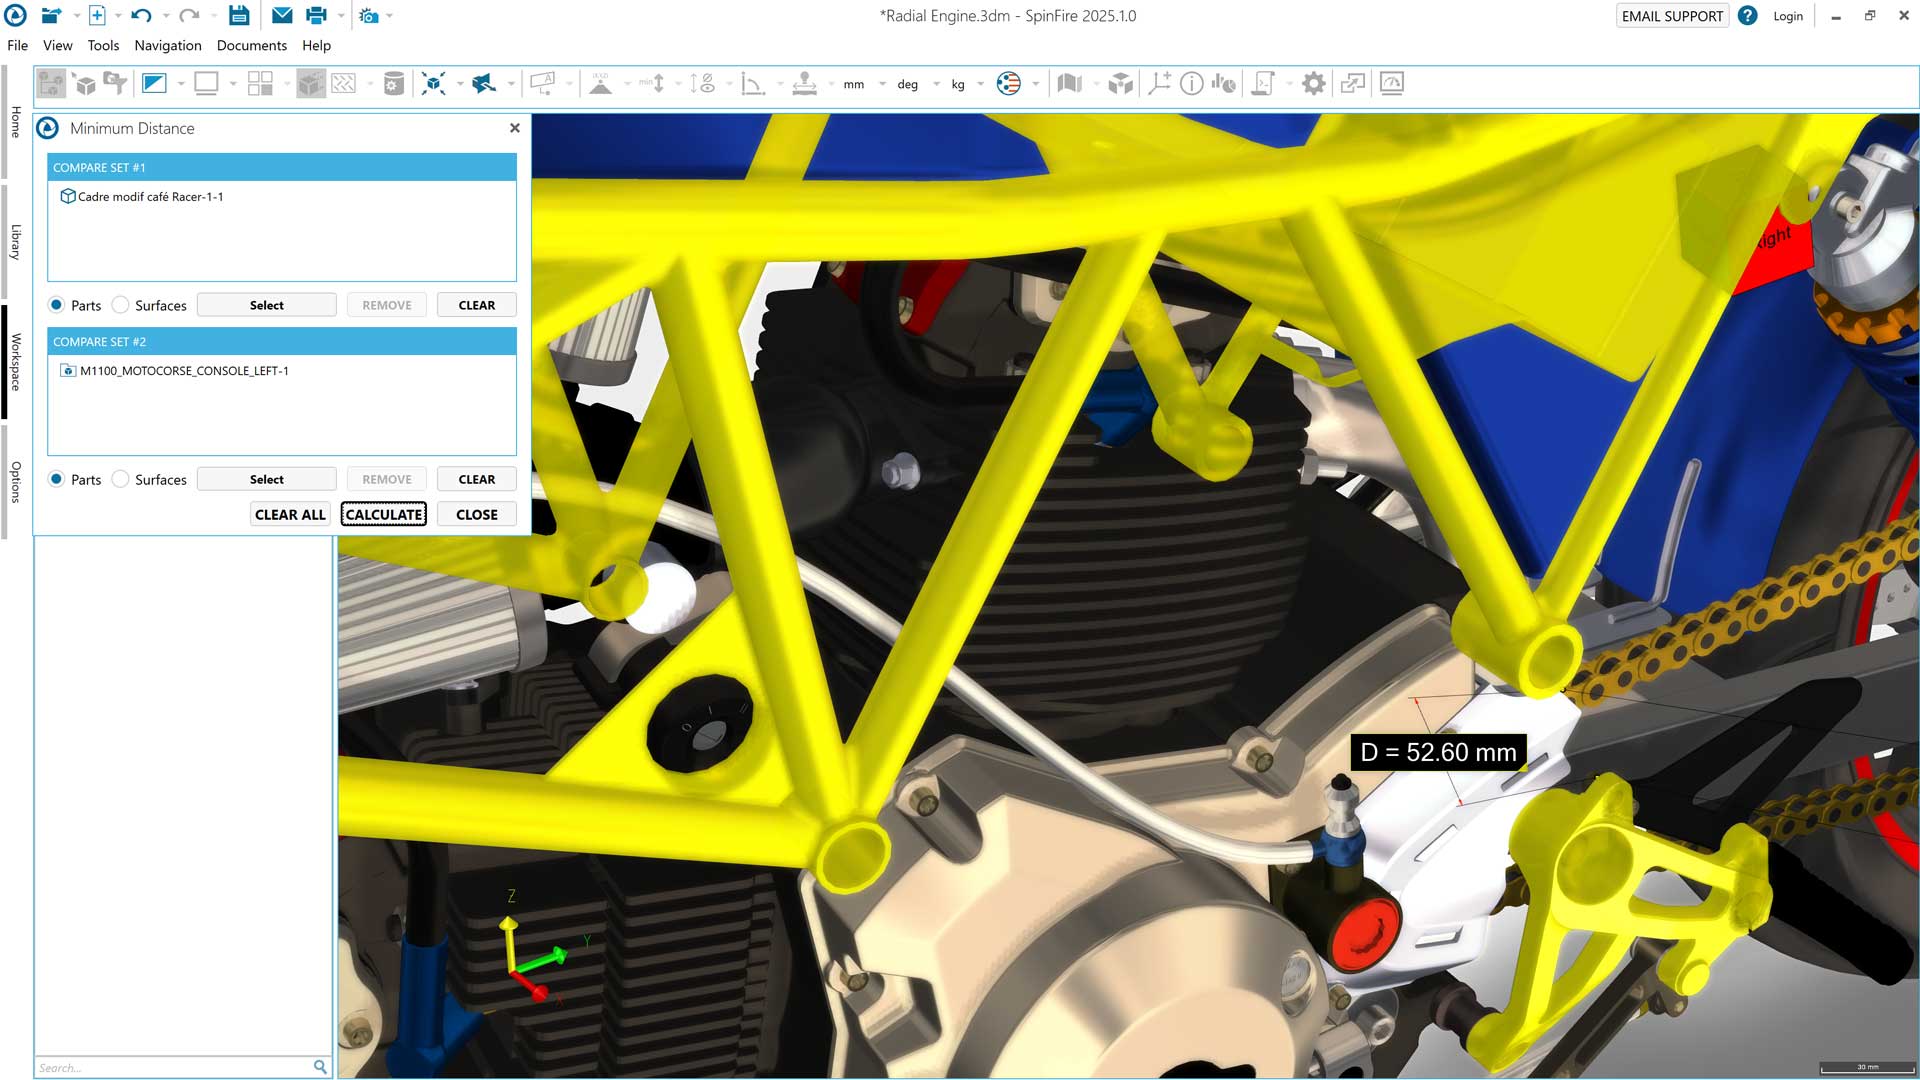Click the database cylinder settings icon

(x=394, y=84)
